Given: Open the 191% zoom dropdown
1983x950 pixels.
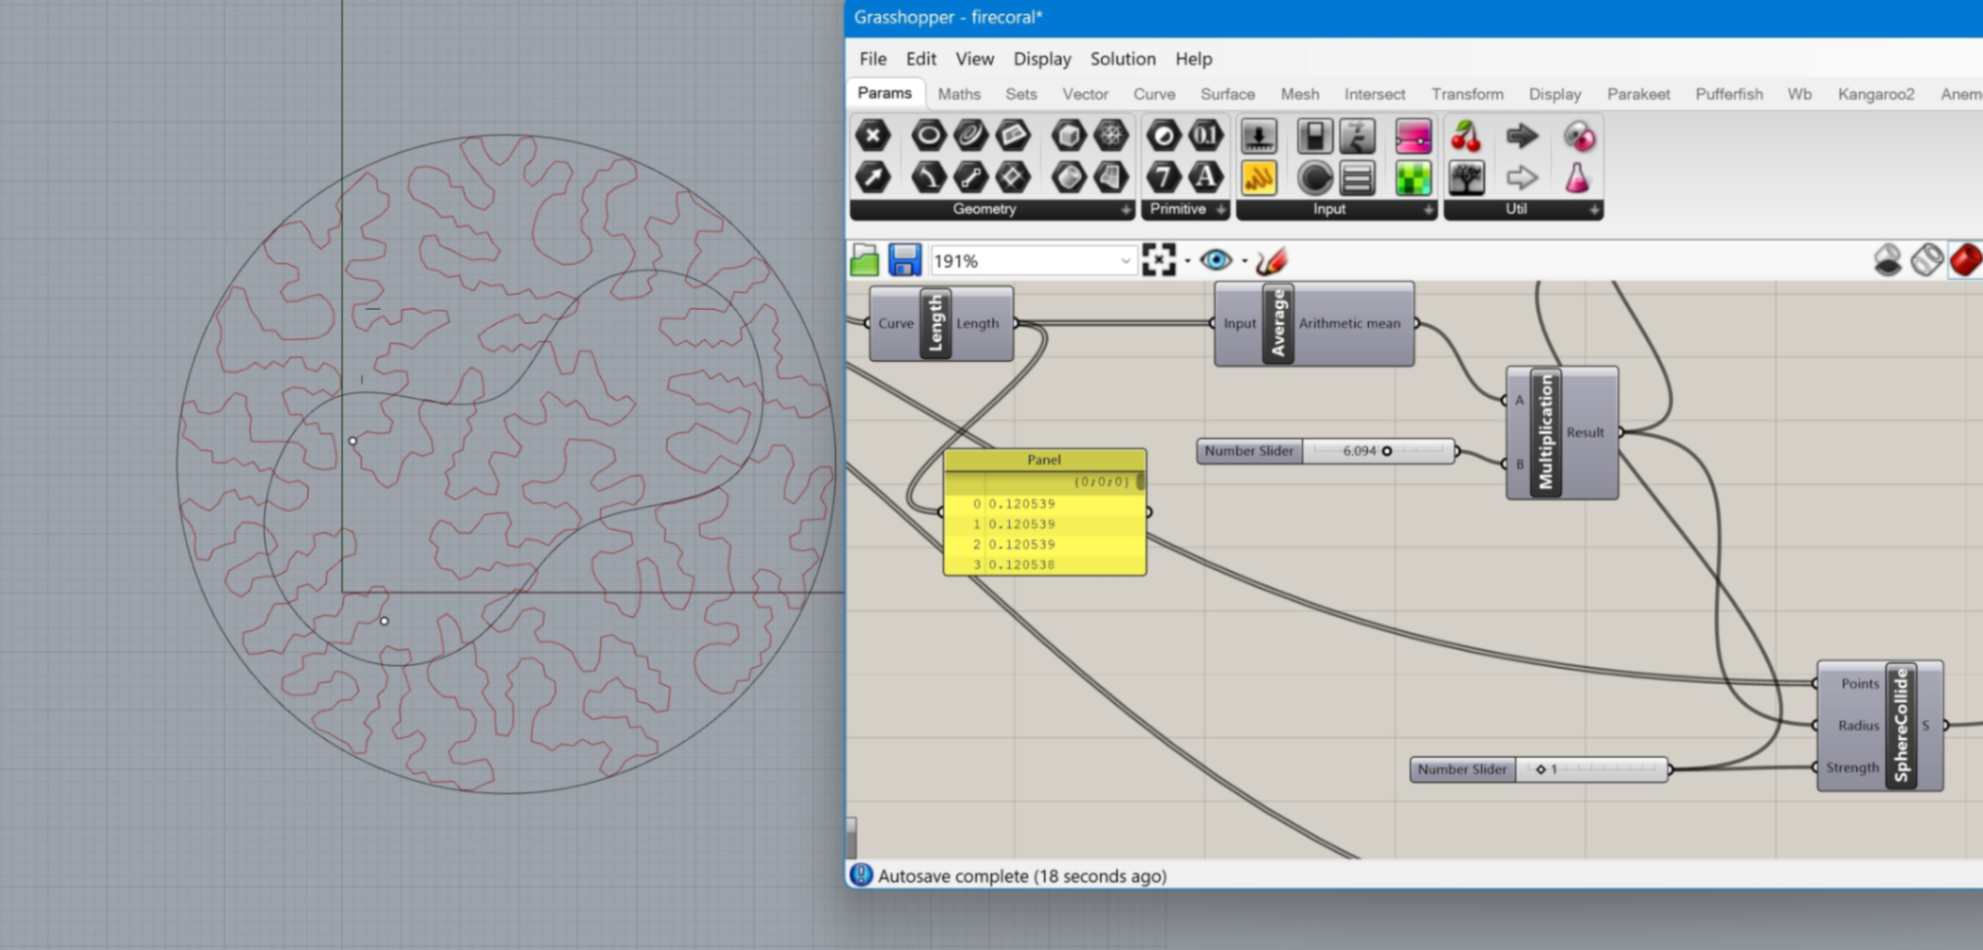Looking at the screenshot, I should [1125, 261].
